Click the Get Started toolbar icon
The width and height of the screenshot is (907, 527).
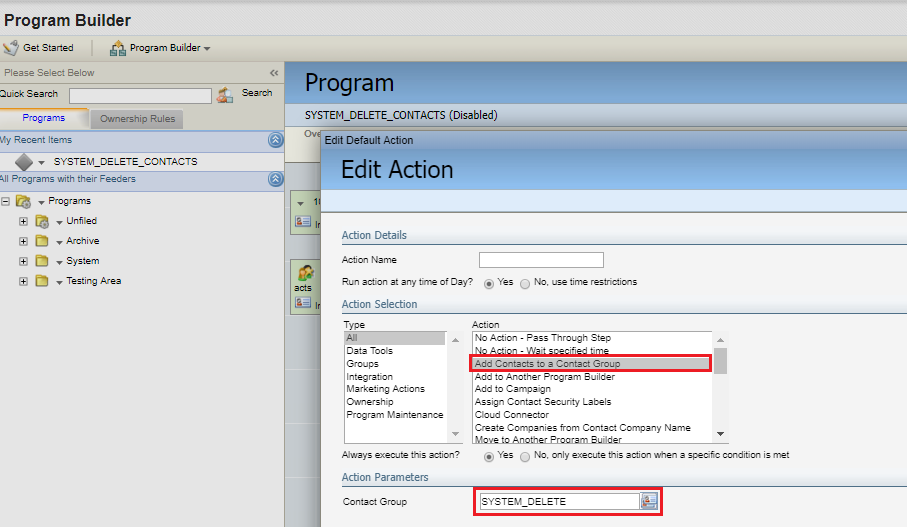click(11, 48)
